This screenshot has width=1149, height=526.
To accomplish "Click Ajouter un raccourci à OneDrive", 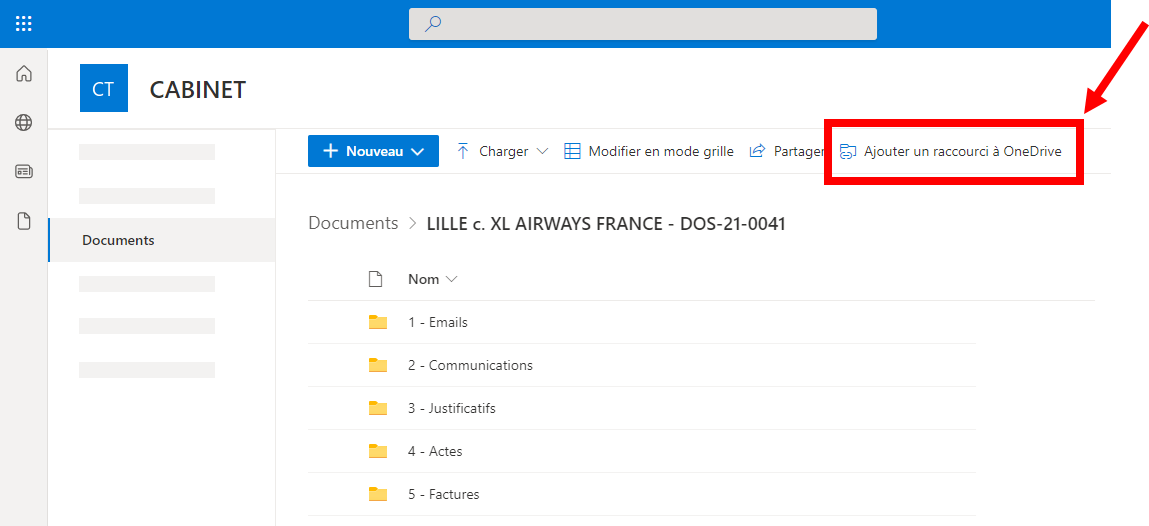I will [950, 152].
